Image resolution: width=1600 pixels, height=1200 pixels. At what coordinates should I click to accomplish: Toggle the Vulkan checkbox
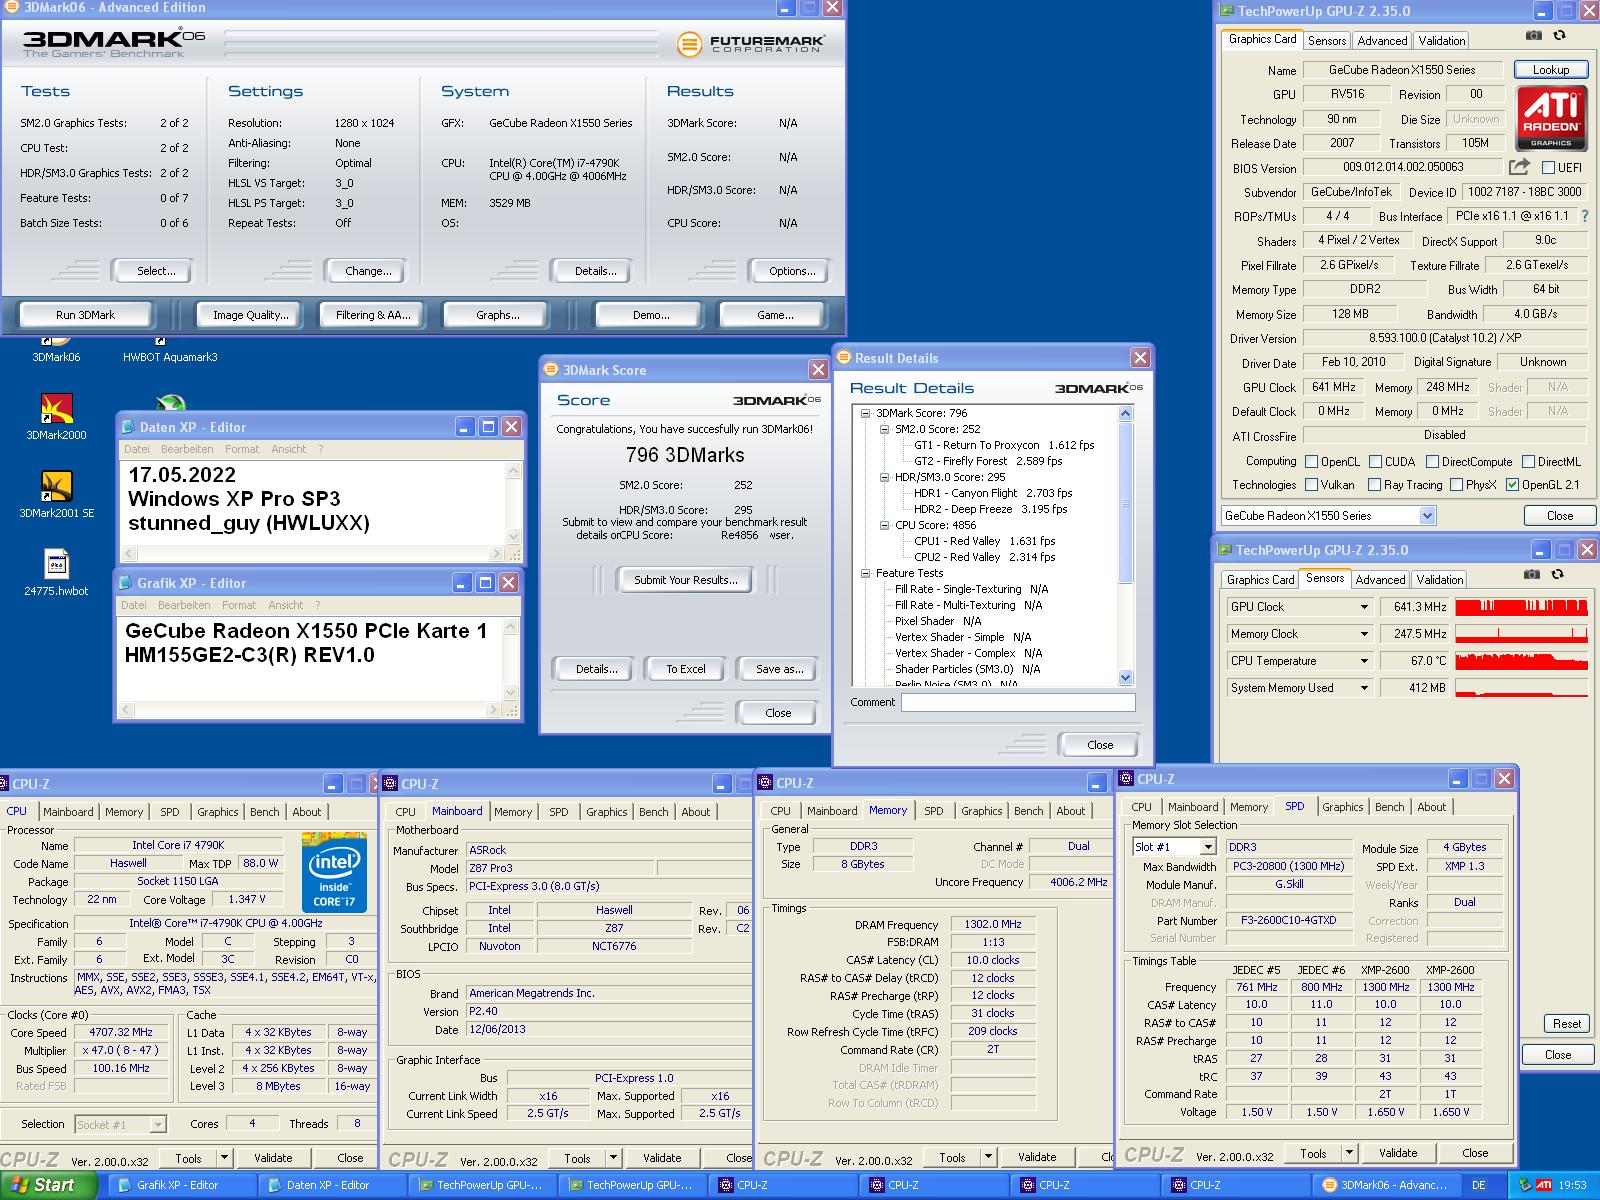tap(1311, 485)
